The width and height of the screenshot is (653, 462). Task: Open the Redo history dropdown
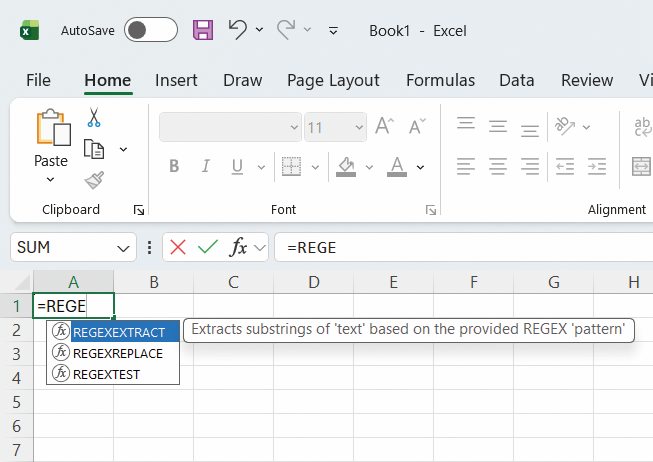(x=307, y=30)
